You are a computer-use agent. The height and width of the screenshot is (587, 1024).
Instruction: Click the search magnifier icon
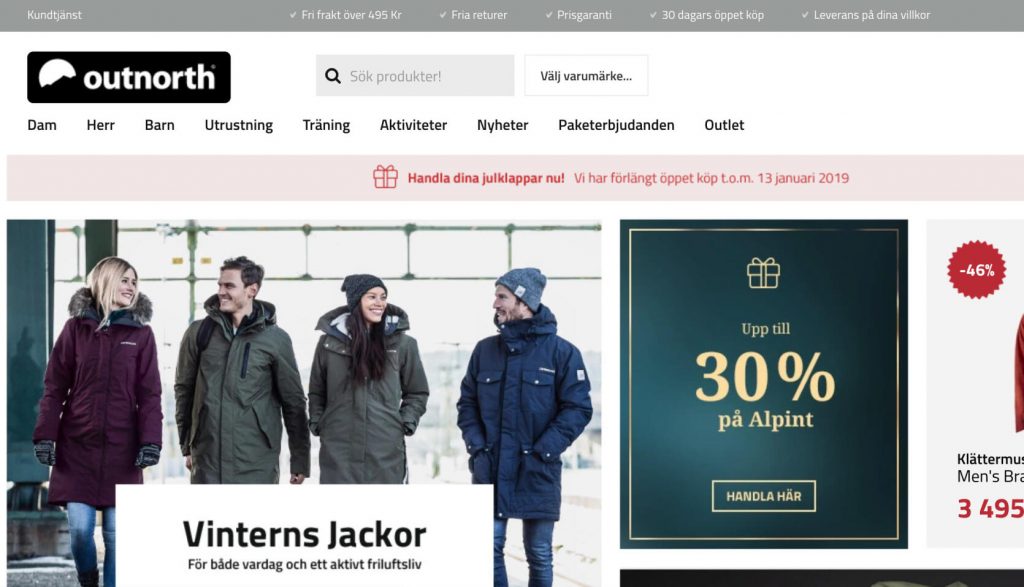(333, 76)
